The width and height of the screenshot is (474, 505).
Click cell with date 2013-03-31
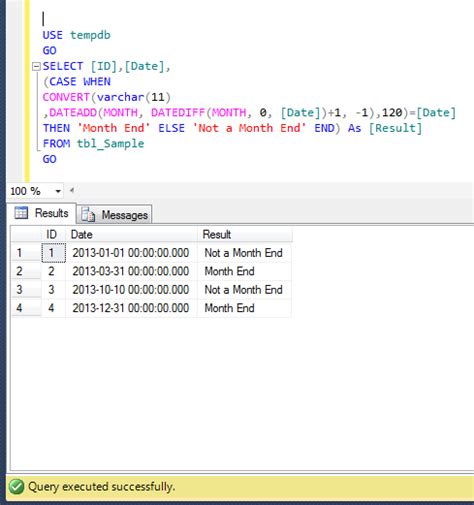[131, 271]
